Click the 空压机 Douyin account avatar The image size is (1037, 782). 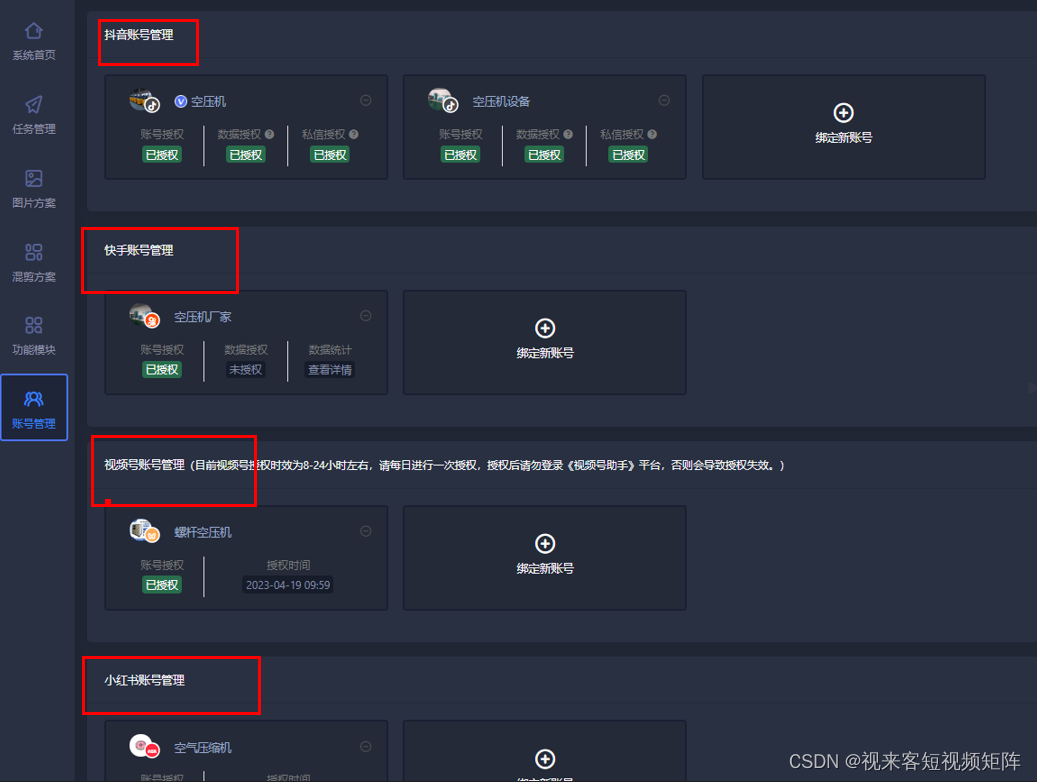(x=144, y=101)
